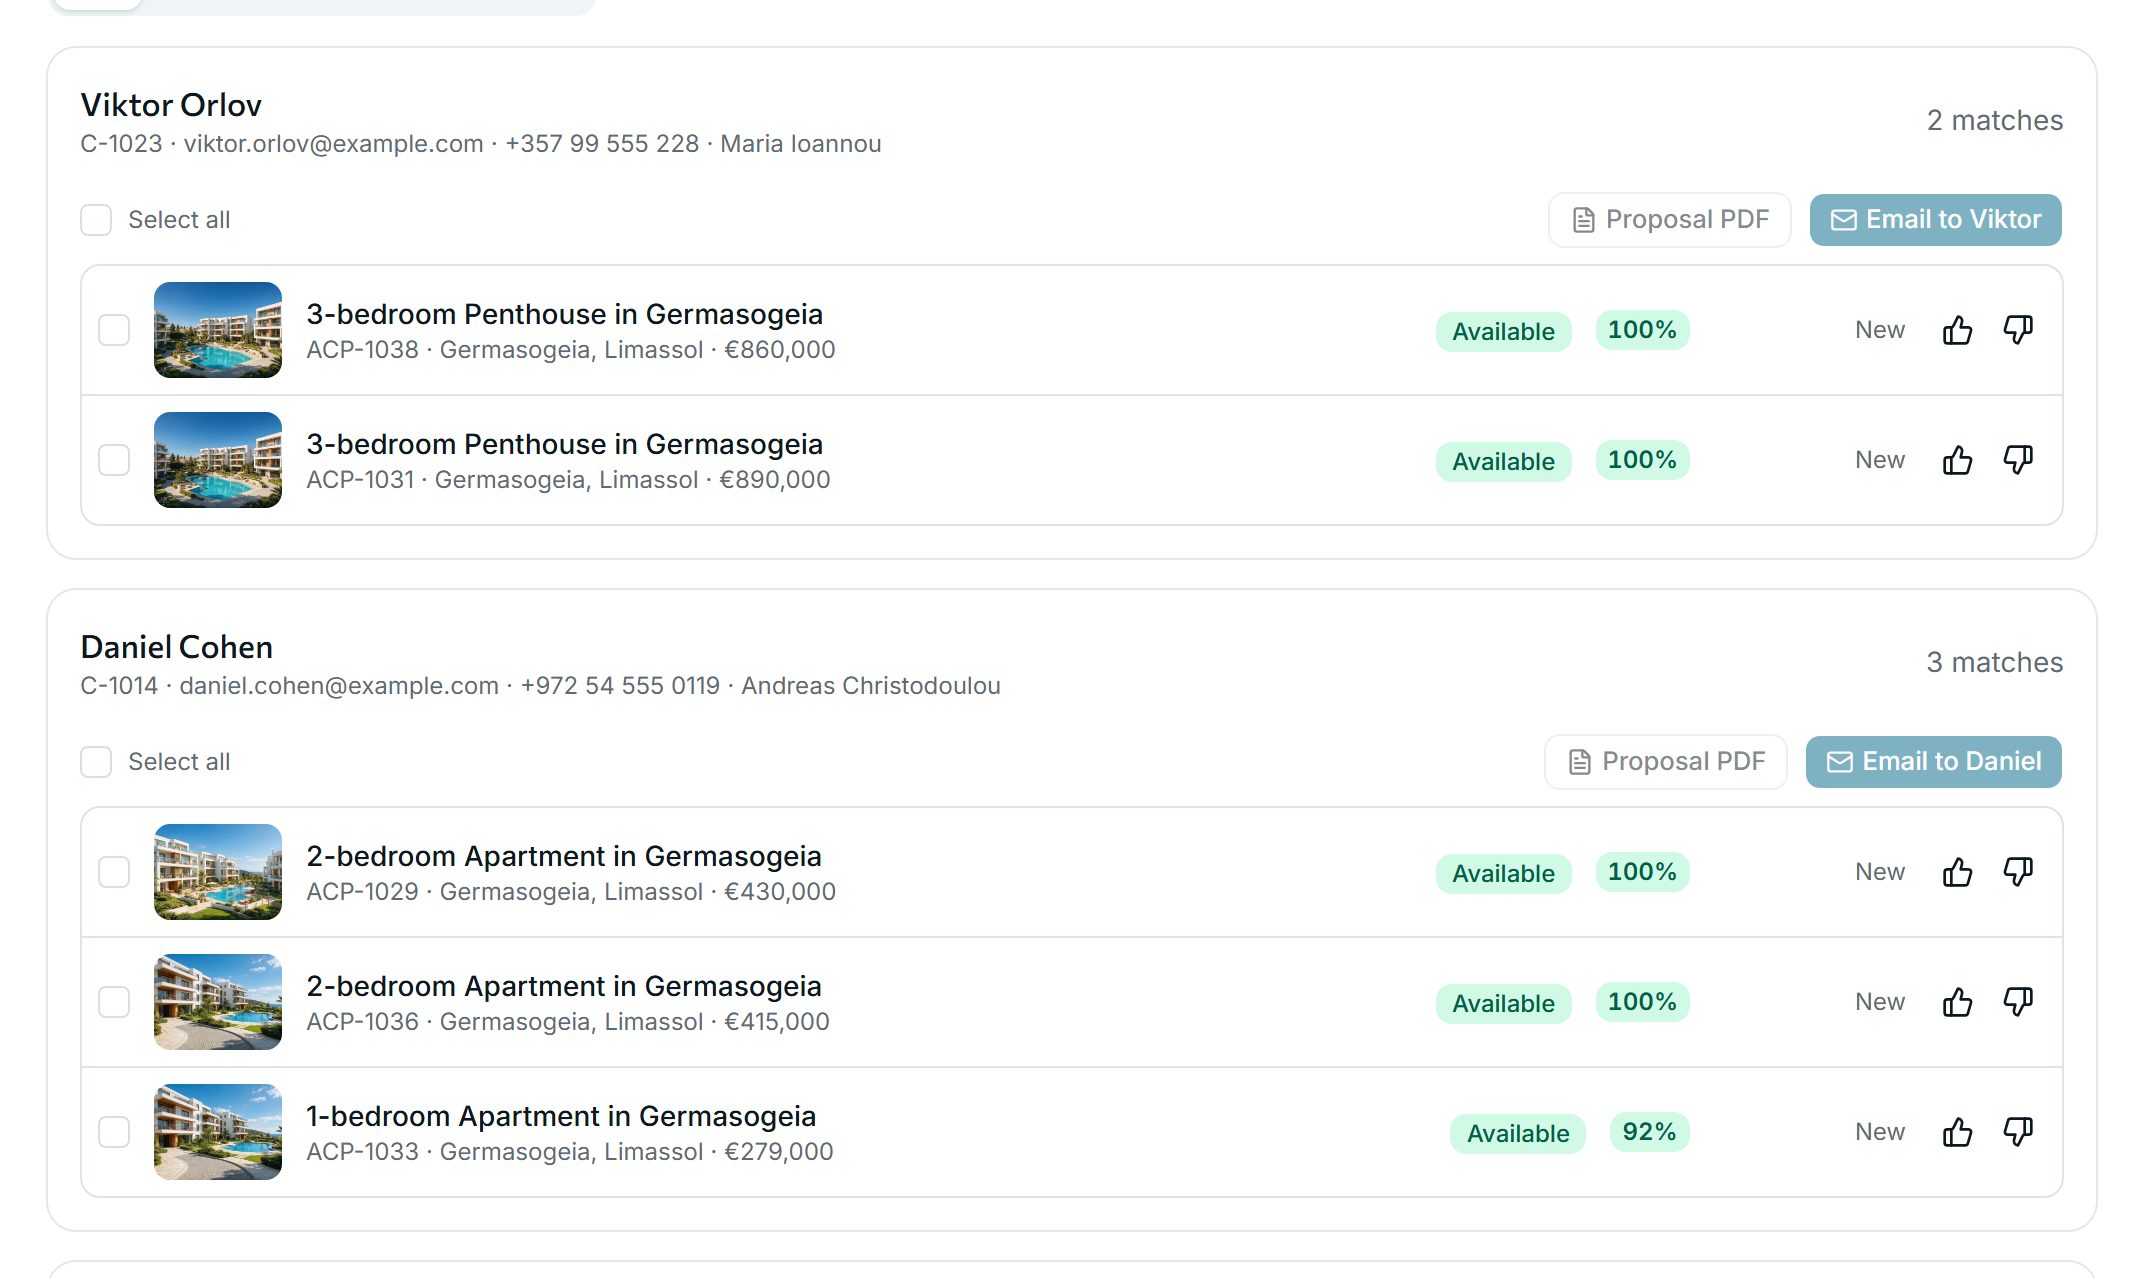Click the Viktor Orlov client name
Image resolution: width=2144 pixels, height=1278 pixels.
tap(171, 105)
